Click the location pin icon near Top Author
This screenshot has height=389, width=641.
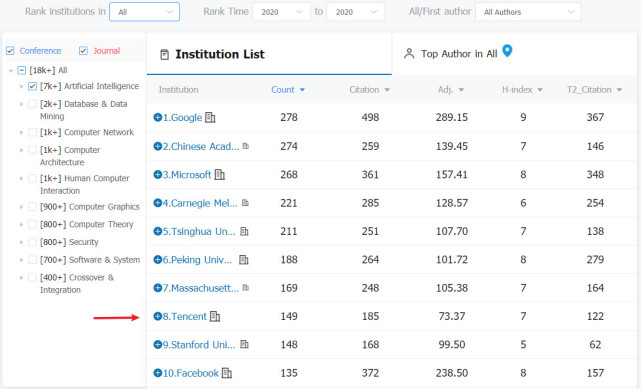tap(507, 51)
